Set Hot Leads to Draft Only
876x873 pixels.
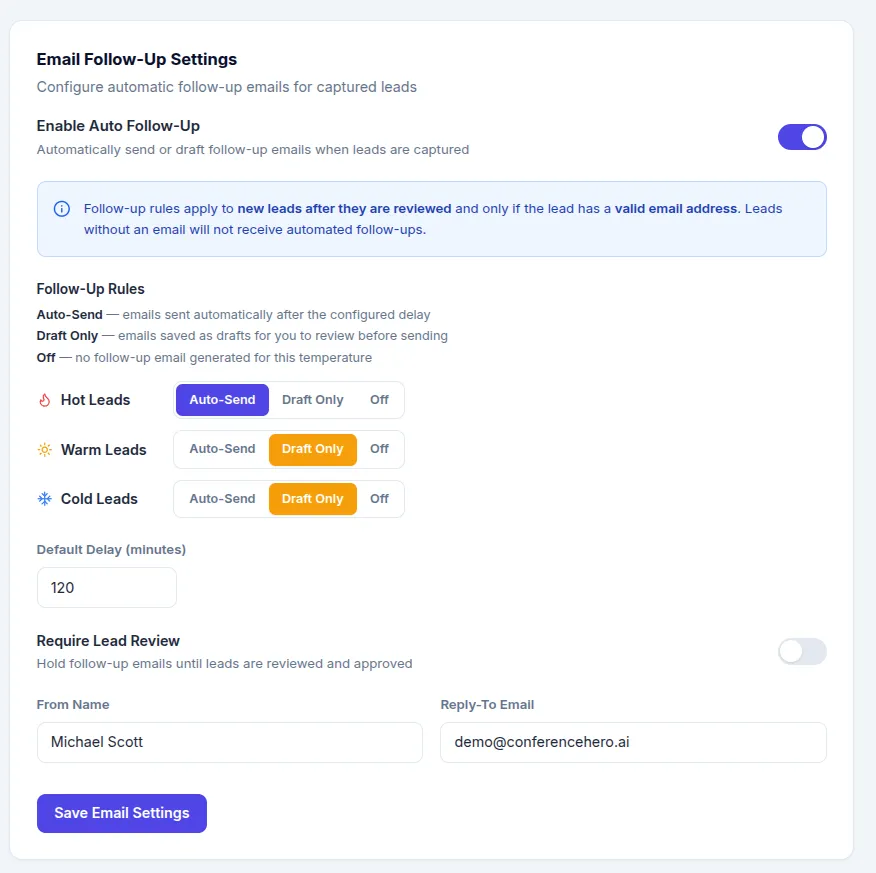point(312,399)
